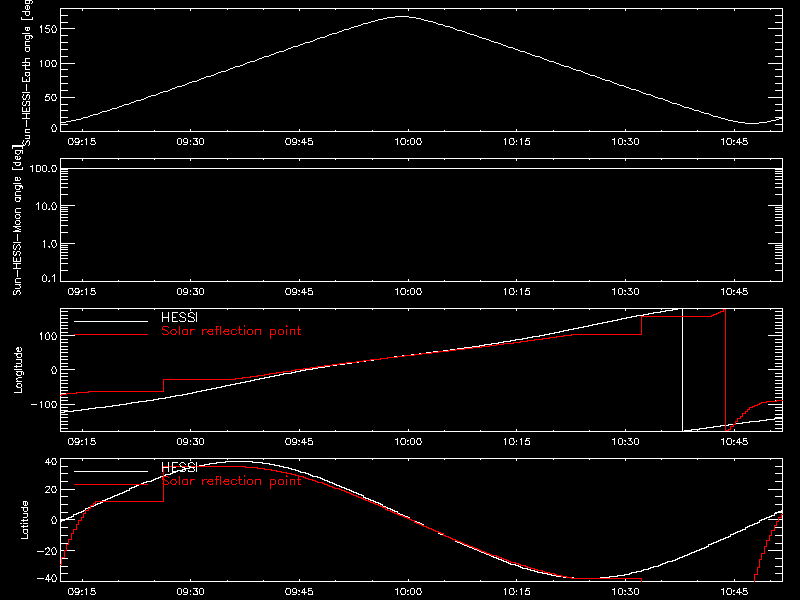Image resolution: width=800 pixels, height=600 pixels.
Task: Click 10:30 time label under Earth angle plot
Action: [x=626, y=141]
